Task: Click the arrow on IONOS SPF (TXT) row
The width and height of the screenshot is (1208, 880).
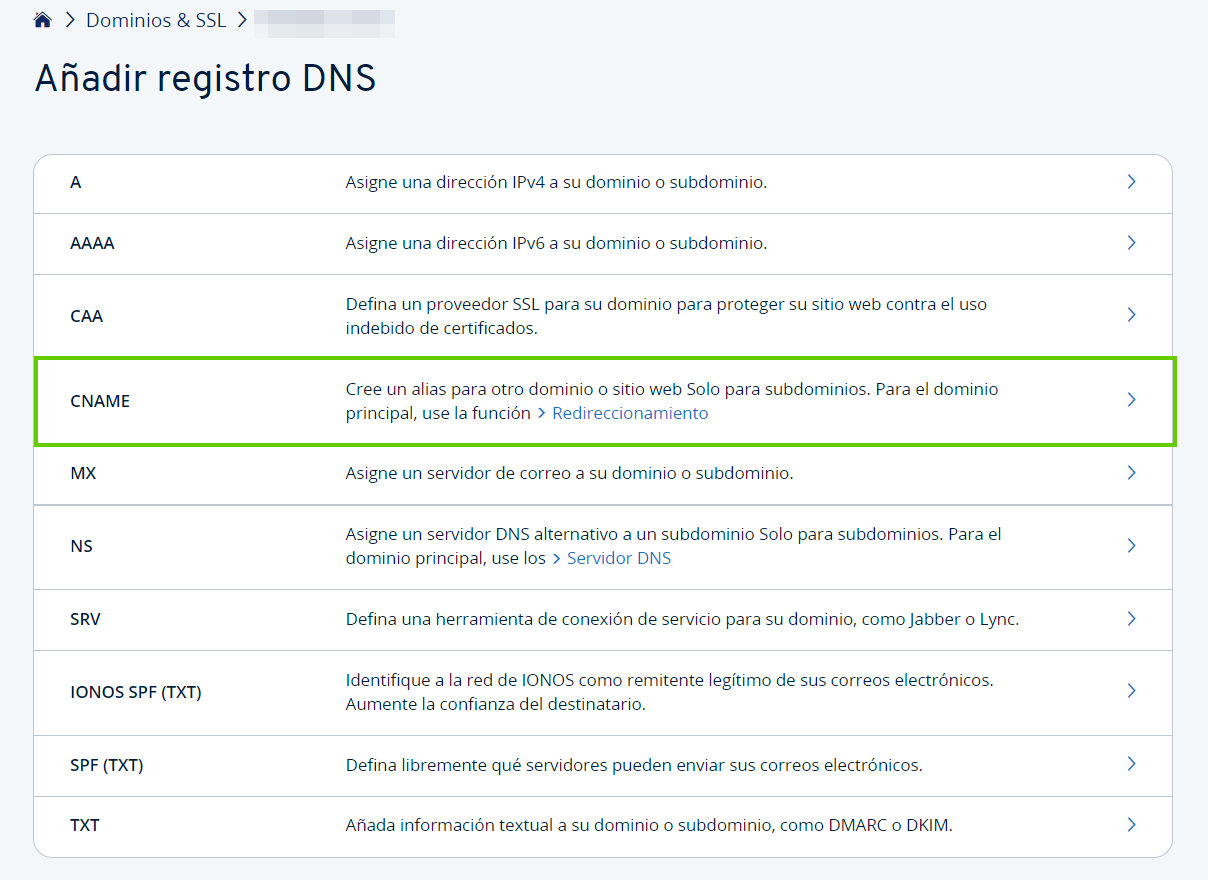Action: click(x=1132, y=691)
